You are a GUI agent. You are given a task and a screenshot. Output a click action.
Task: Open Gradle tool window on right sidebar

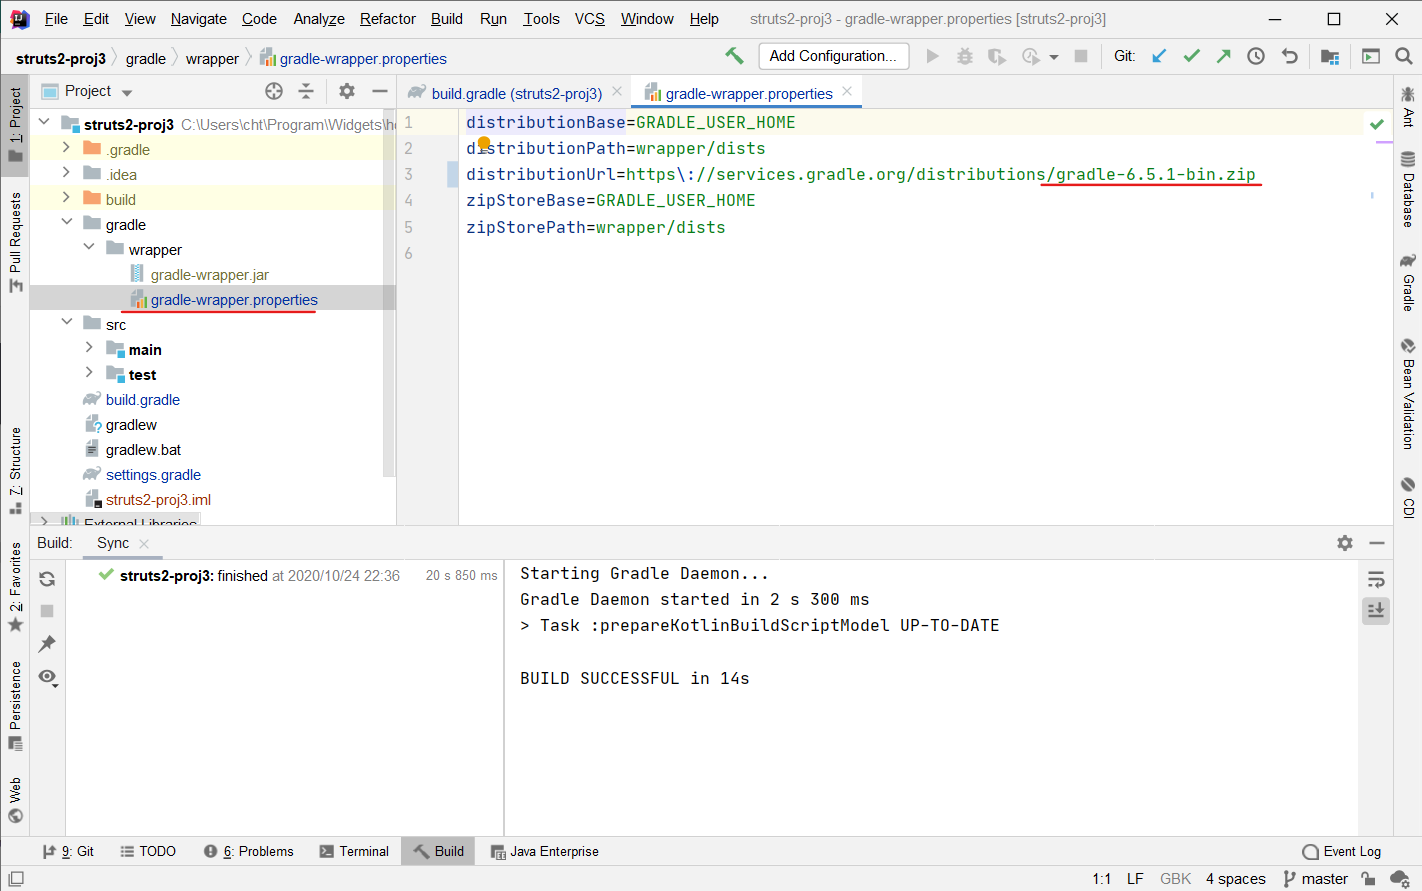point(1408,283)
